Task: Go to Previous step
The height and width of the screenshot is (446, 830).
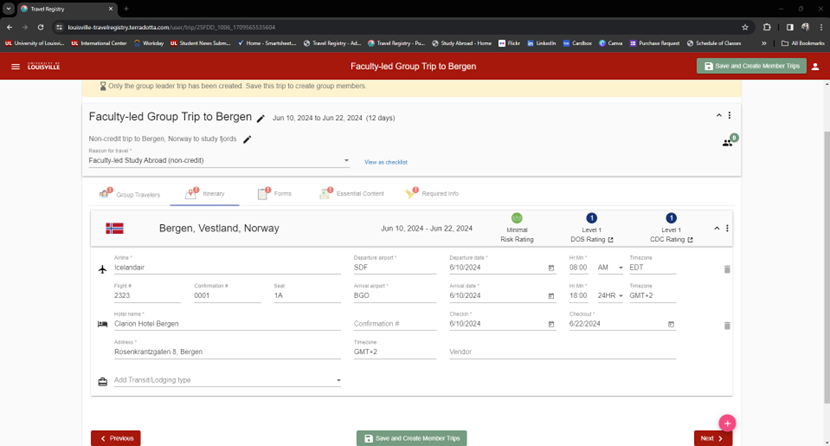Action: pyautogui.click(x=116, y=439)
